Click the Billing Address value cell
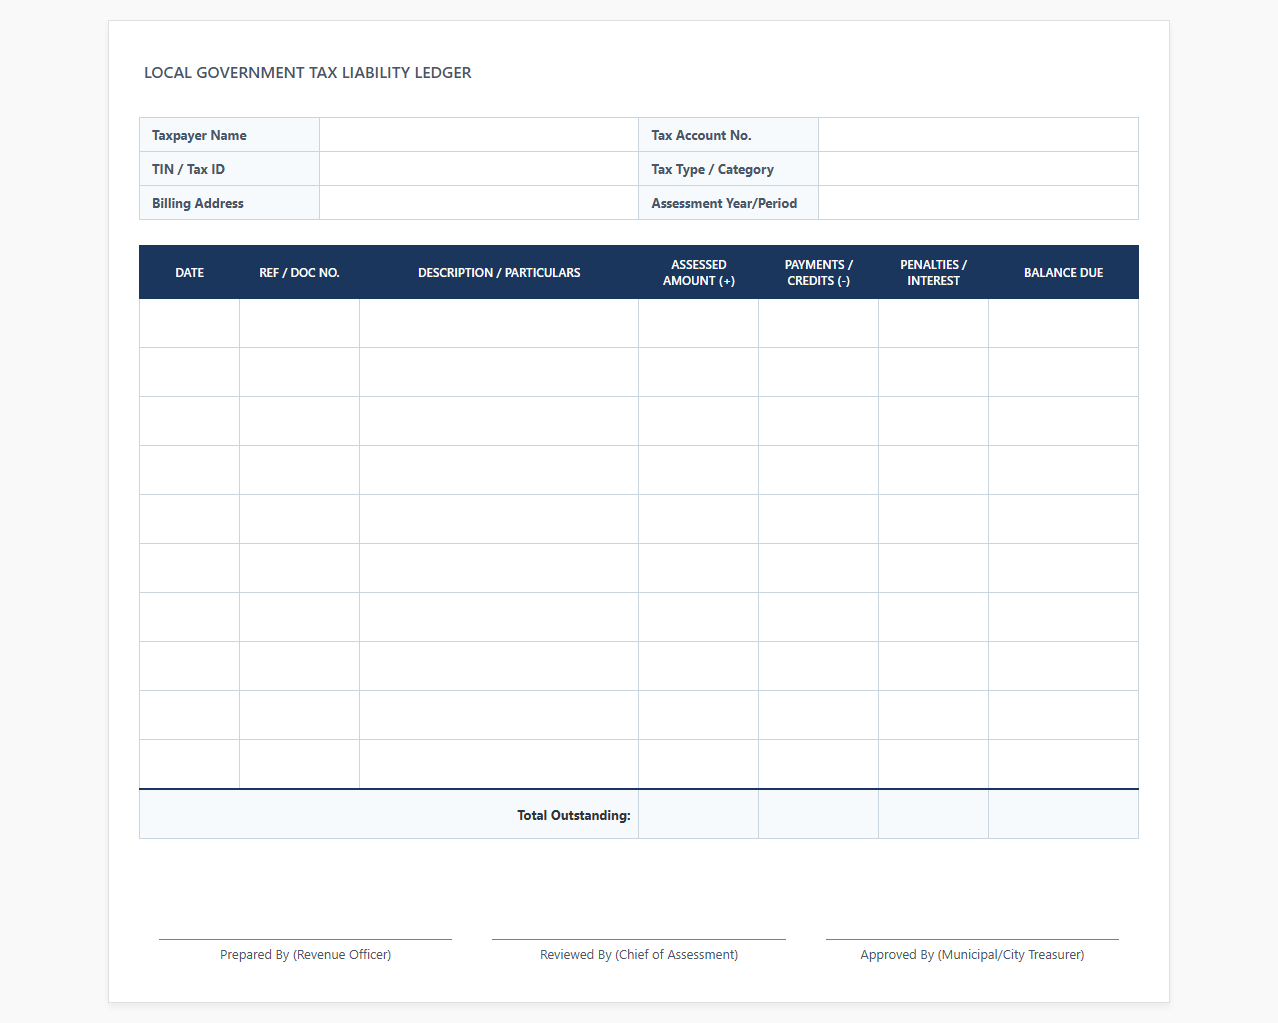1278x1023 pixels. pos(479,203)
